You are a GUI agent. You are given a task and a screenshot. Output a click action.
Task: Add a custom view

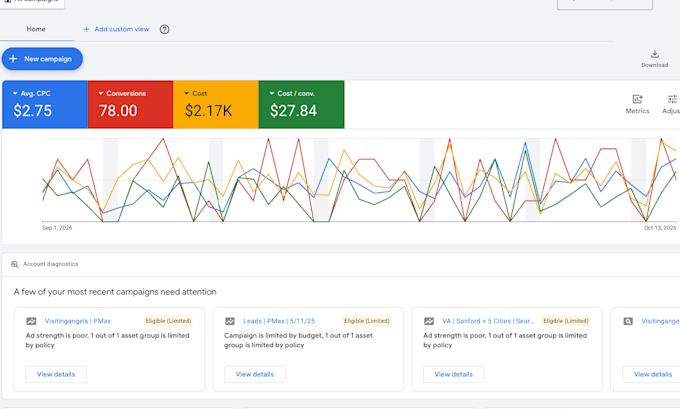point(116,29)
